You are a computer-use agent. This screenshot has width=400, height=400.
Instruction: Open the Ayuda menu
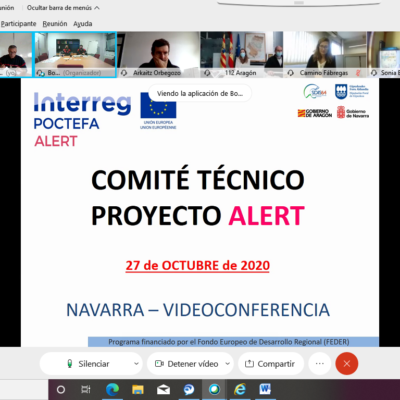pyautogui.click(x=83, y=24)
